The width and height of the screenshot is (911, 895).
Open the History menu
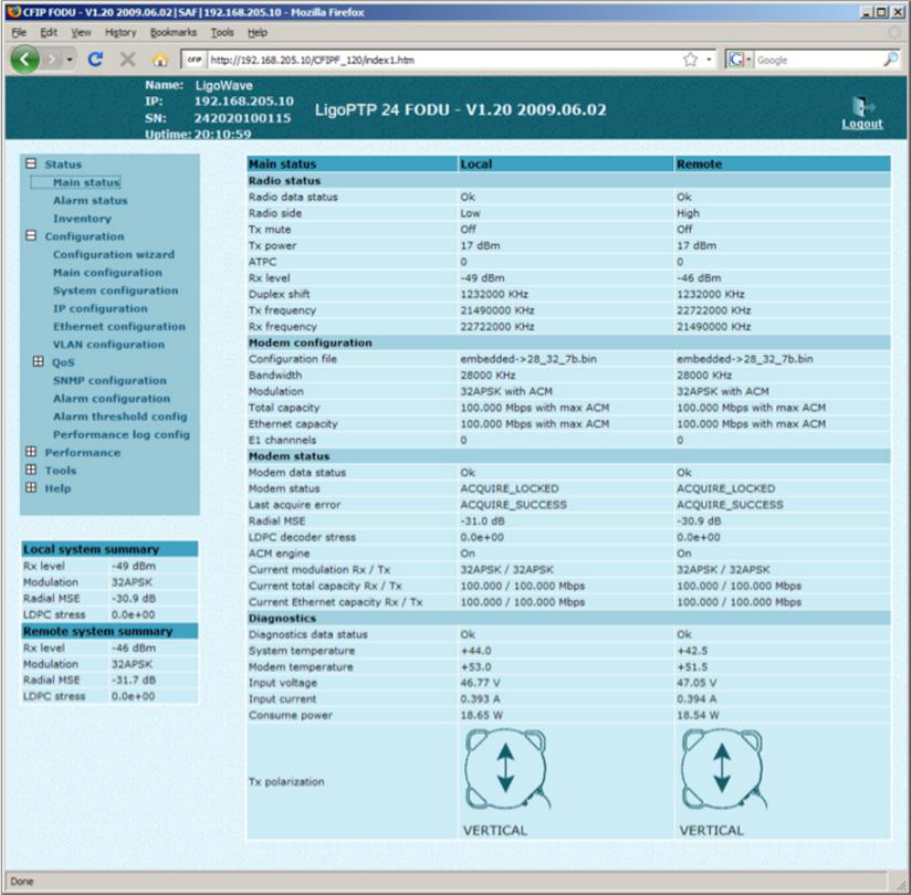click(x=120, y=33)
